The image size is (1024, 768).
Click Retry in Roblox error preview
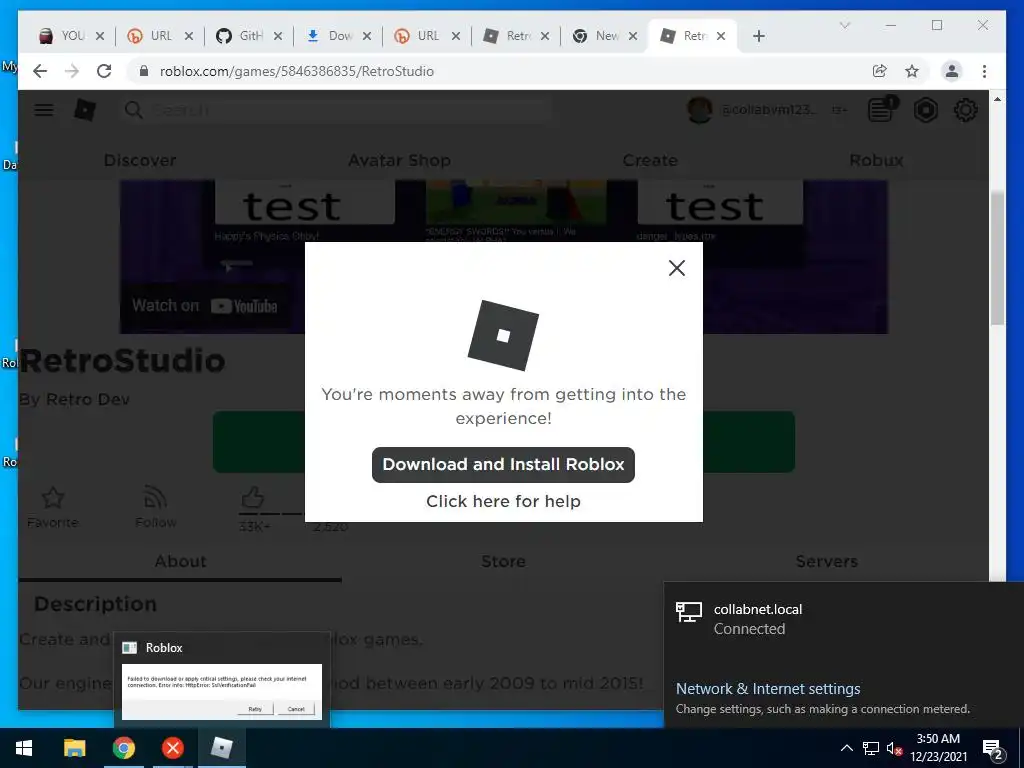255,709
